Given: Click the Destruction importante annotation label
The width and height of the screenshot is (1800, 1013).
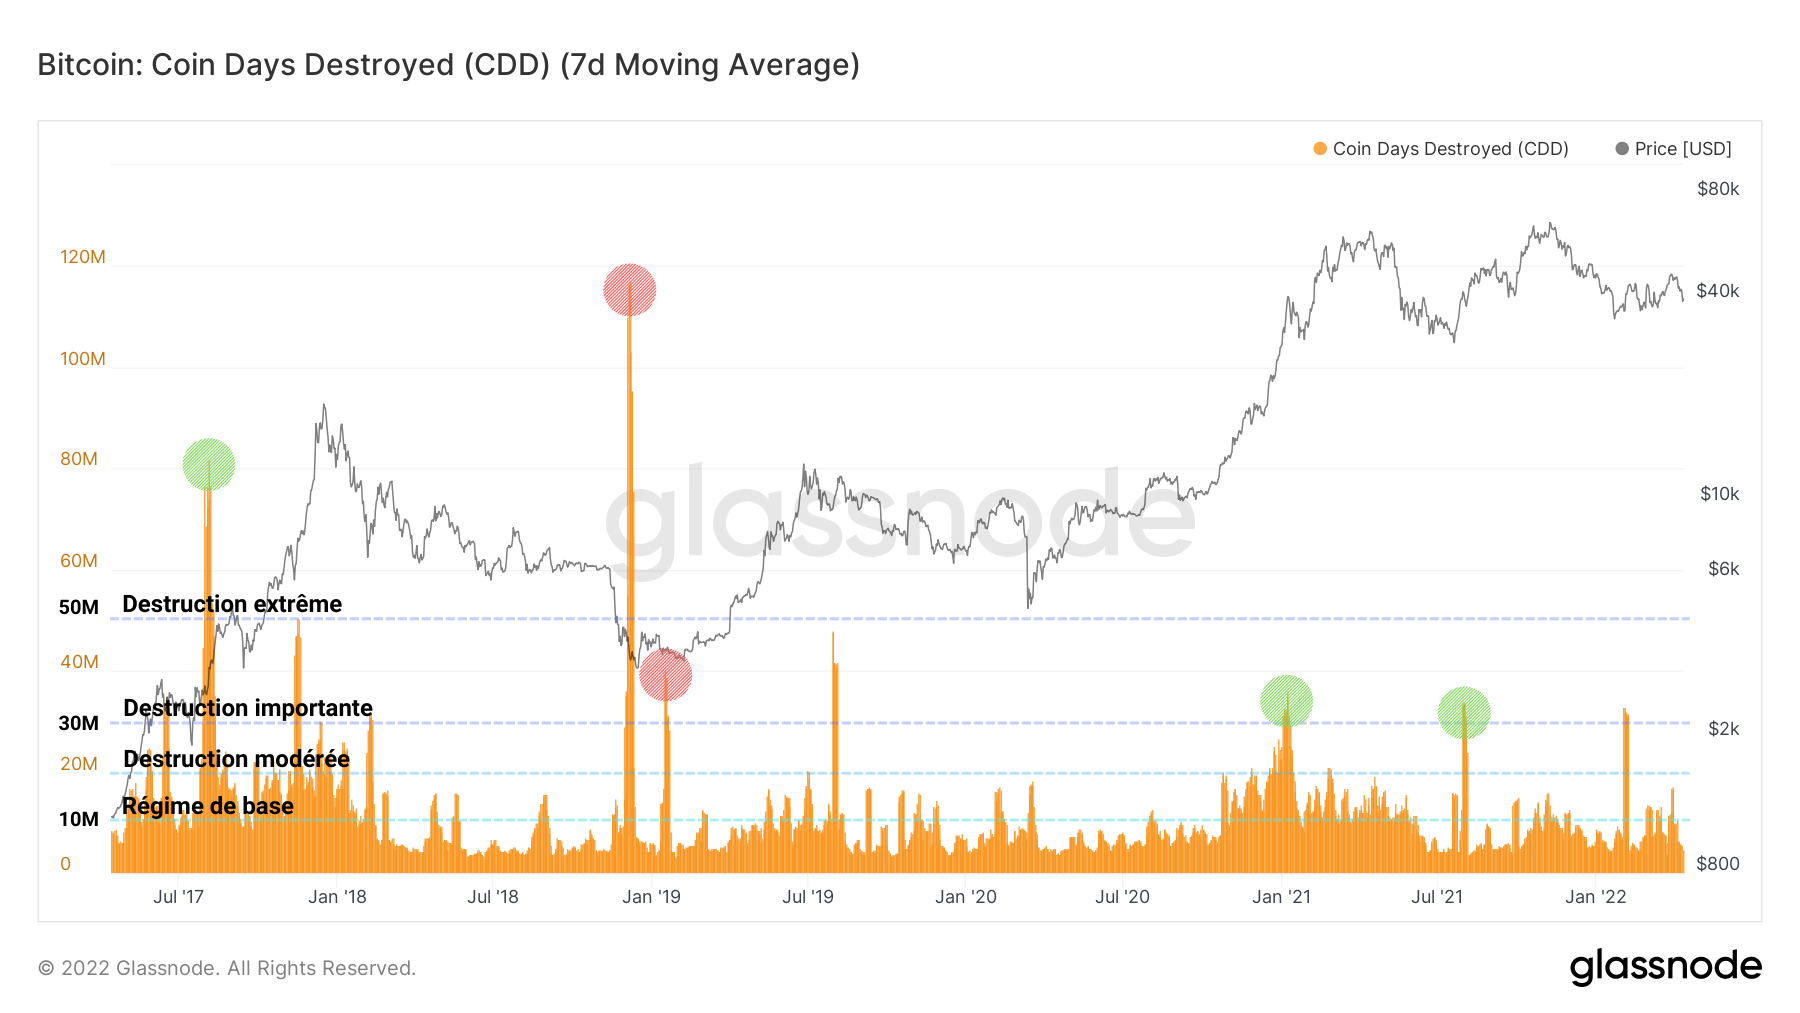Looking at the screenshot, I should pyautogui.click(x=247, y=708).
